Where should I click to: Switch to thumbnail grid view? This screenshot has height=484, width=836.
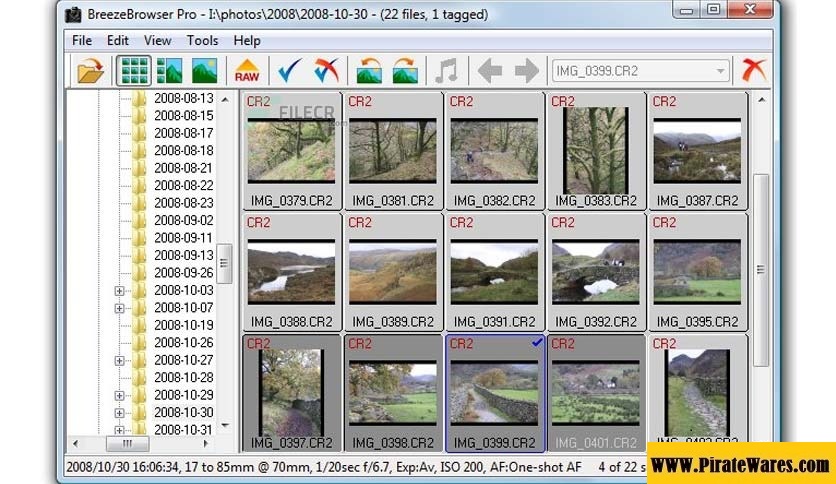134,71
